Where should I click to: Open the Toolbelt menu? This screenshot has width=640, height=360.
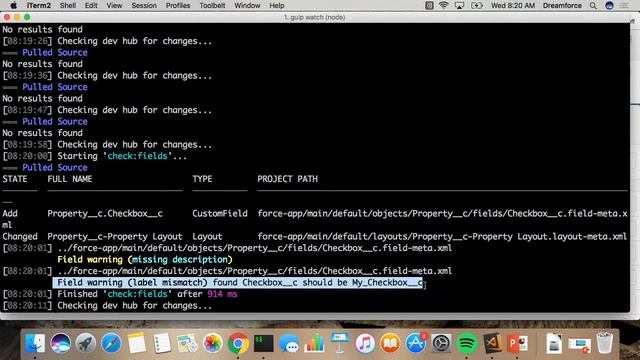point(212,5)
